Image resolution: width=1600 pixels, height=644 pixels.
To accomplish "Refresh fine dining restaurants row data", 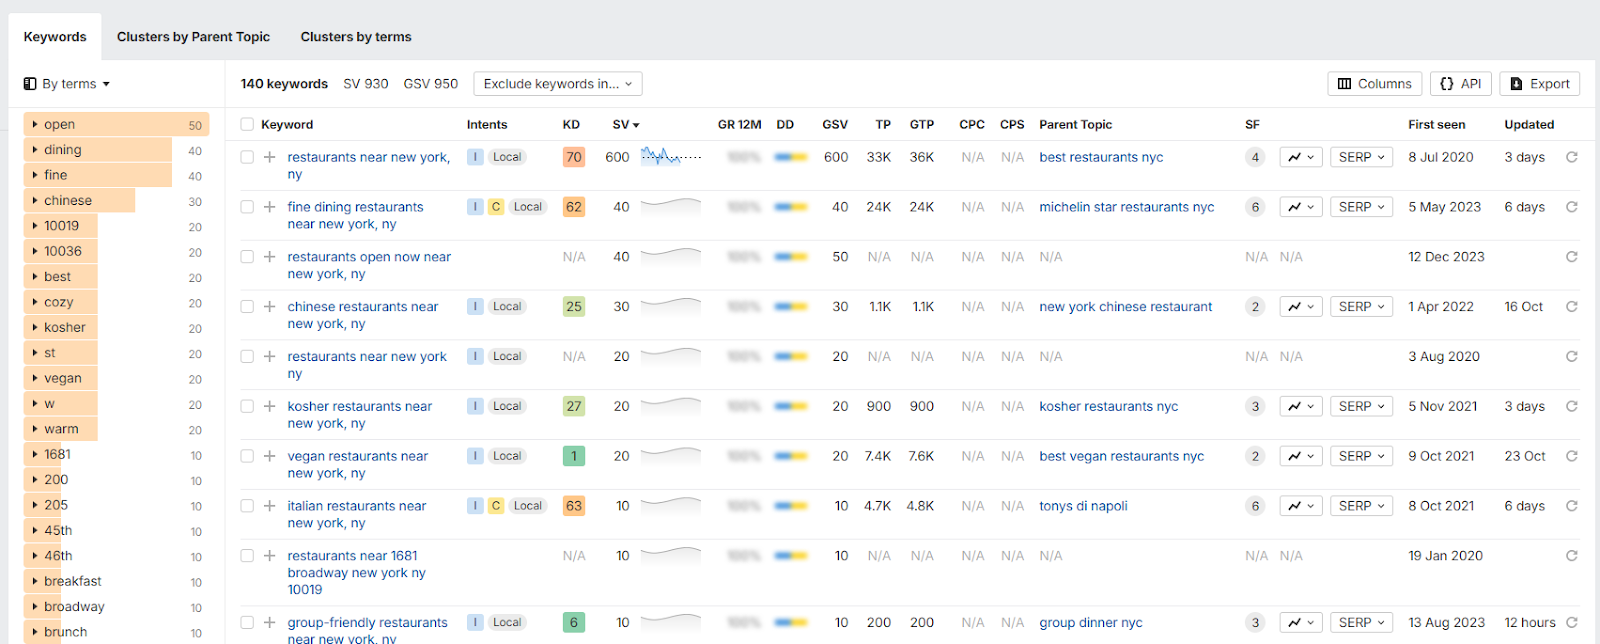I will pyautogui.click(x=1571, y=207).
